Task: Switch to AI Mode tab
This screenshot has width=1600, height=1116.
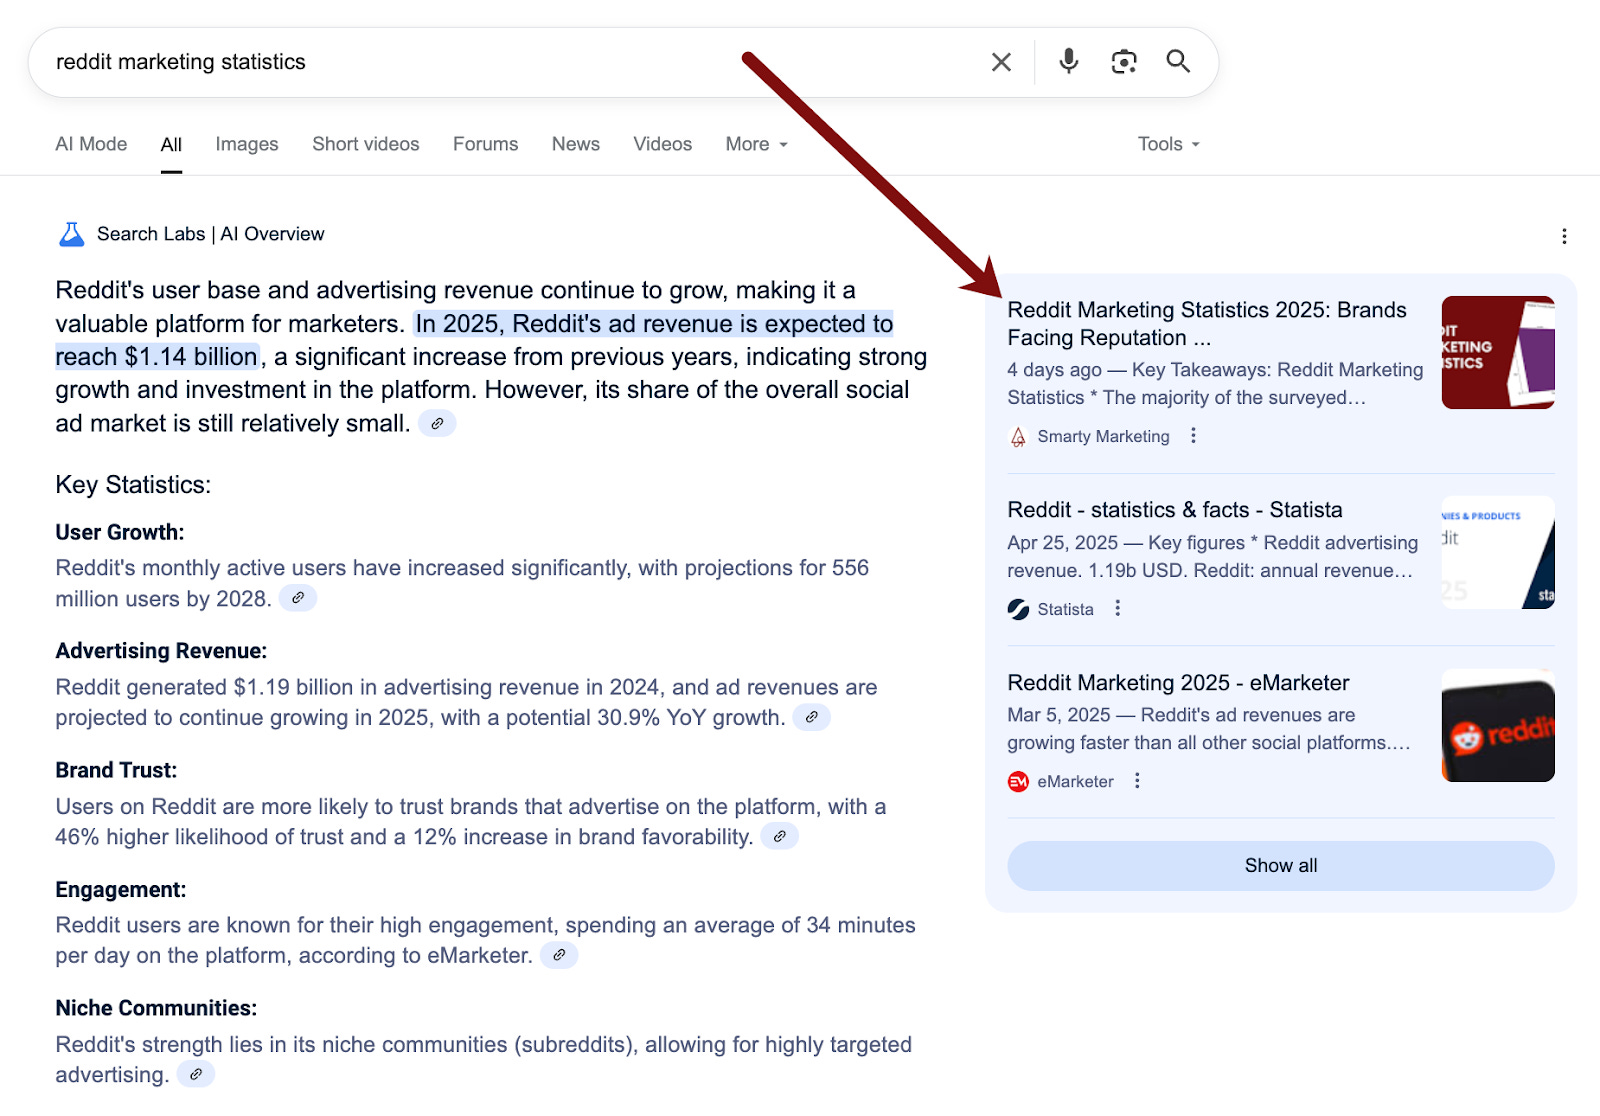Action: click(x=91, y=144)
